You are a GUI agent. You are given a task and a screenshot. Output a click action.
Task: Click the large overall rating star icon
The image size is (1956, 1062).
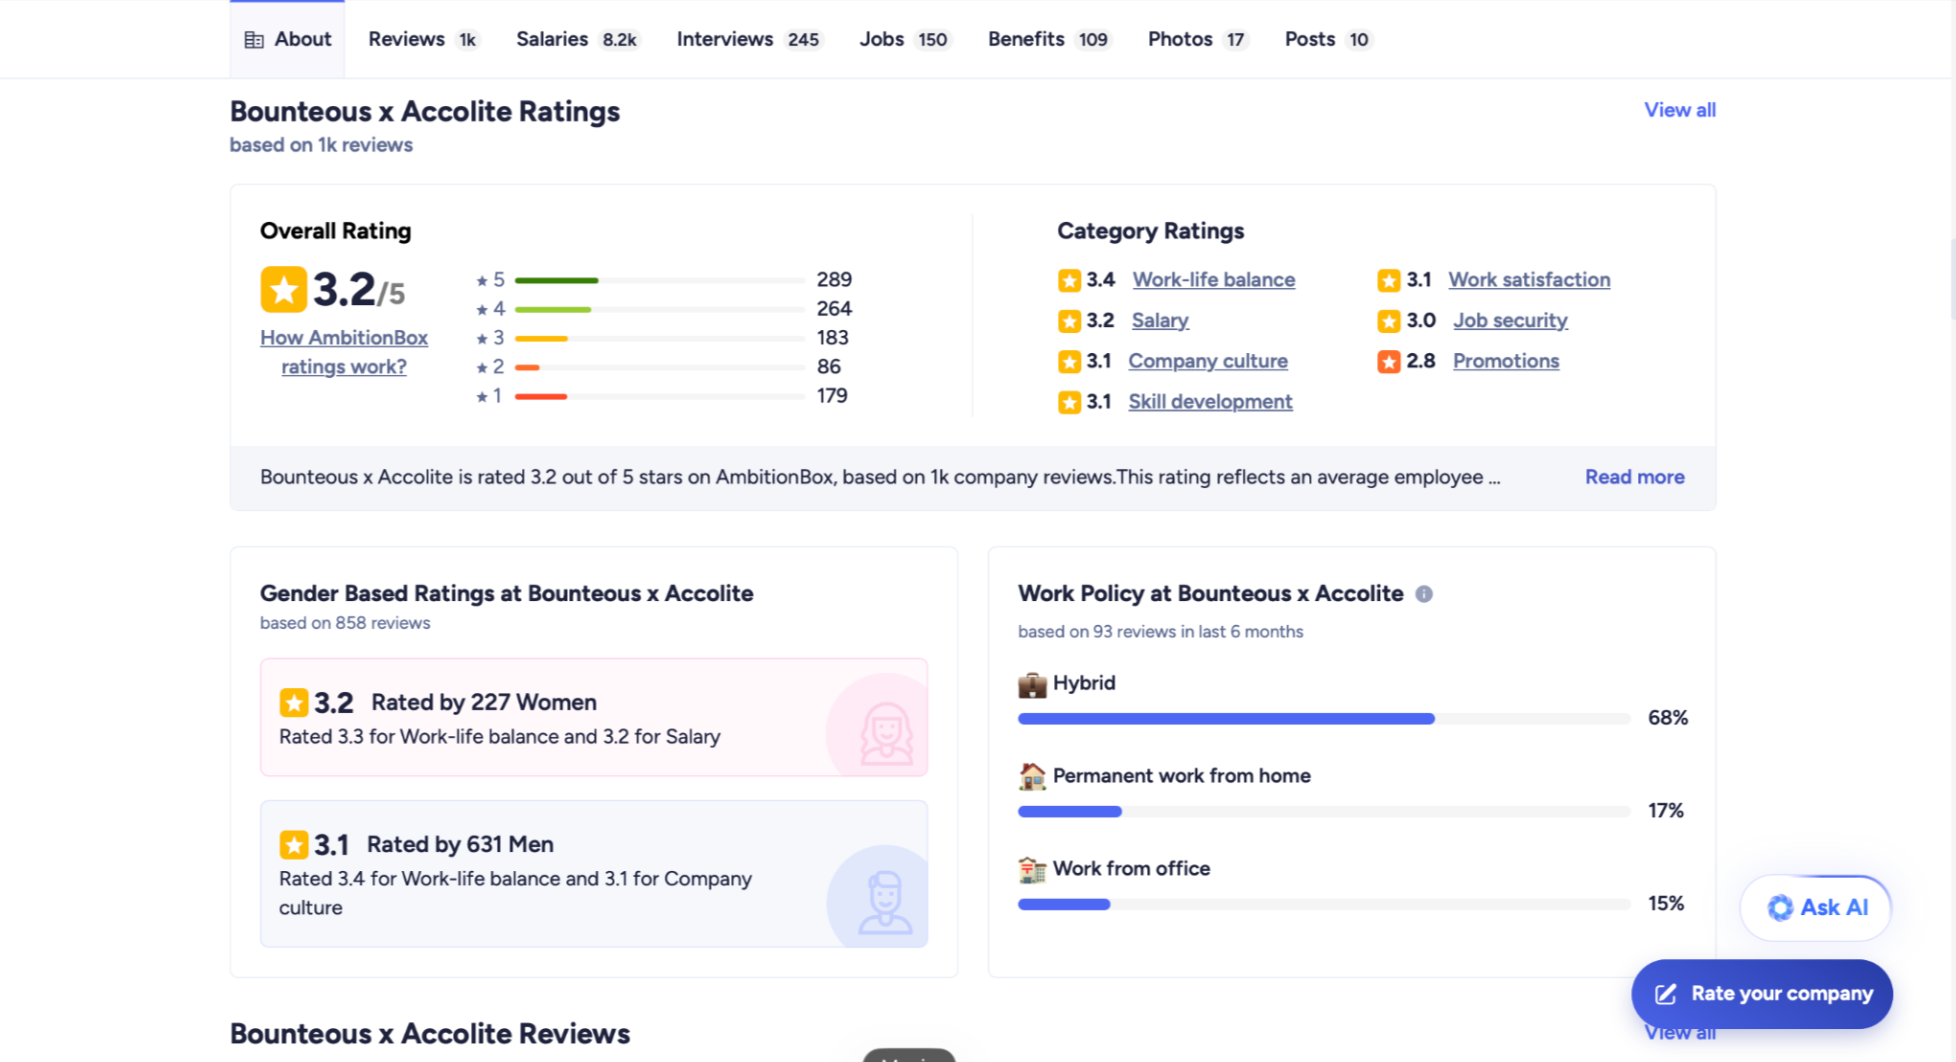(x=283, y=290)
